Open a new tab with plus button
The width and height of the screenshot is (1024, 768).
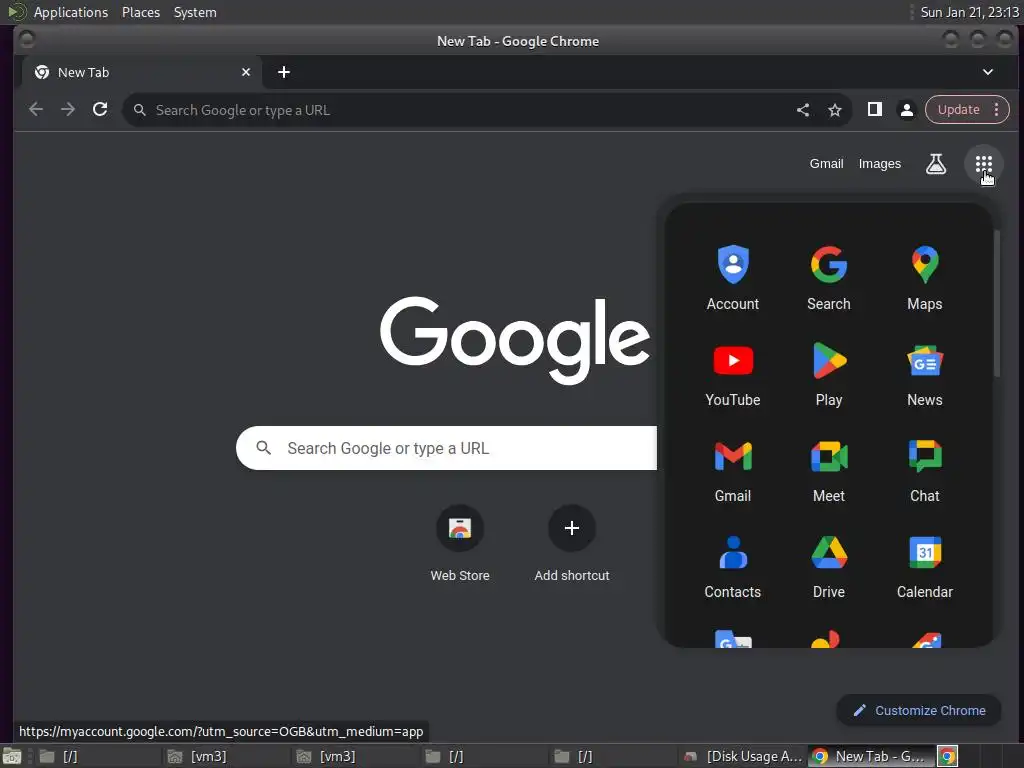tap(283, 72)
